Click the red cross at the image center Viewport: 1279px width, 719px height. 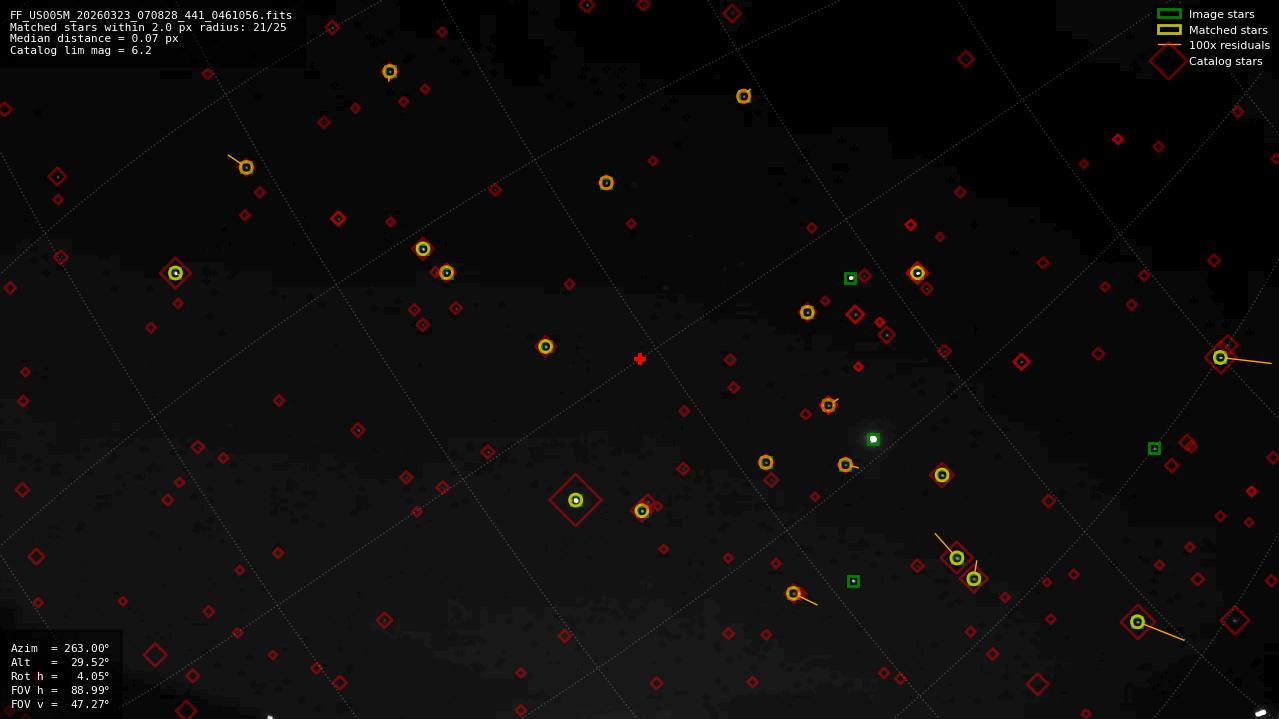tap(640, 359)
